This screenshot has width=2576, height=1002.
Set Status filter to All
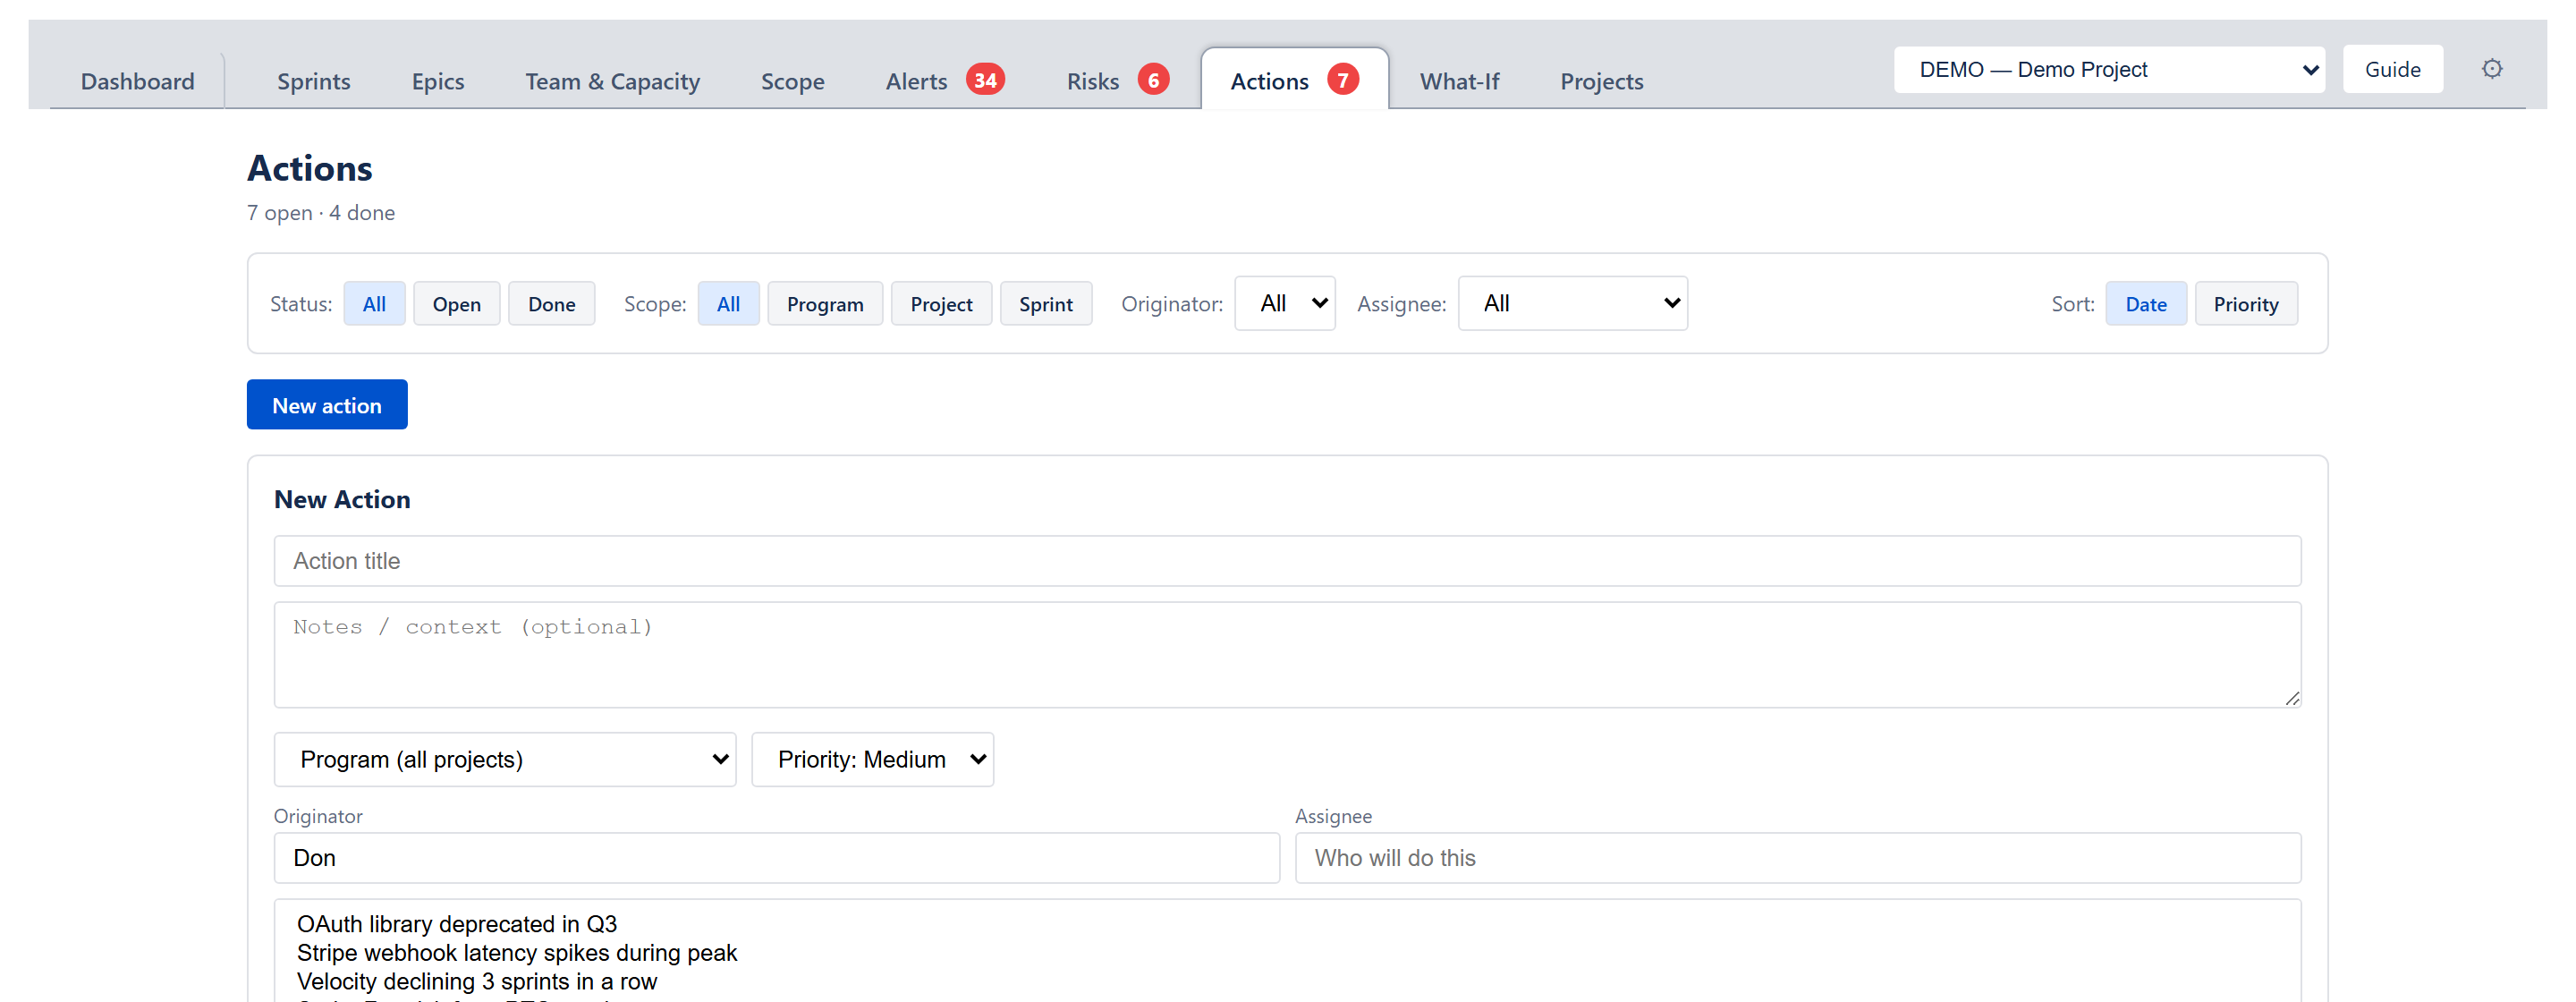click(x=374, y=304)
